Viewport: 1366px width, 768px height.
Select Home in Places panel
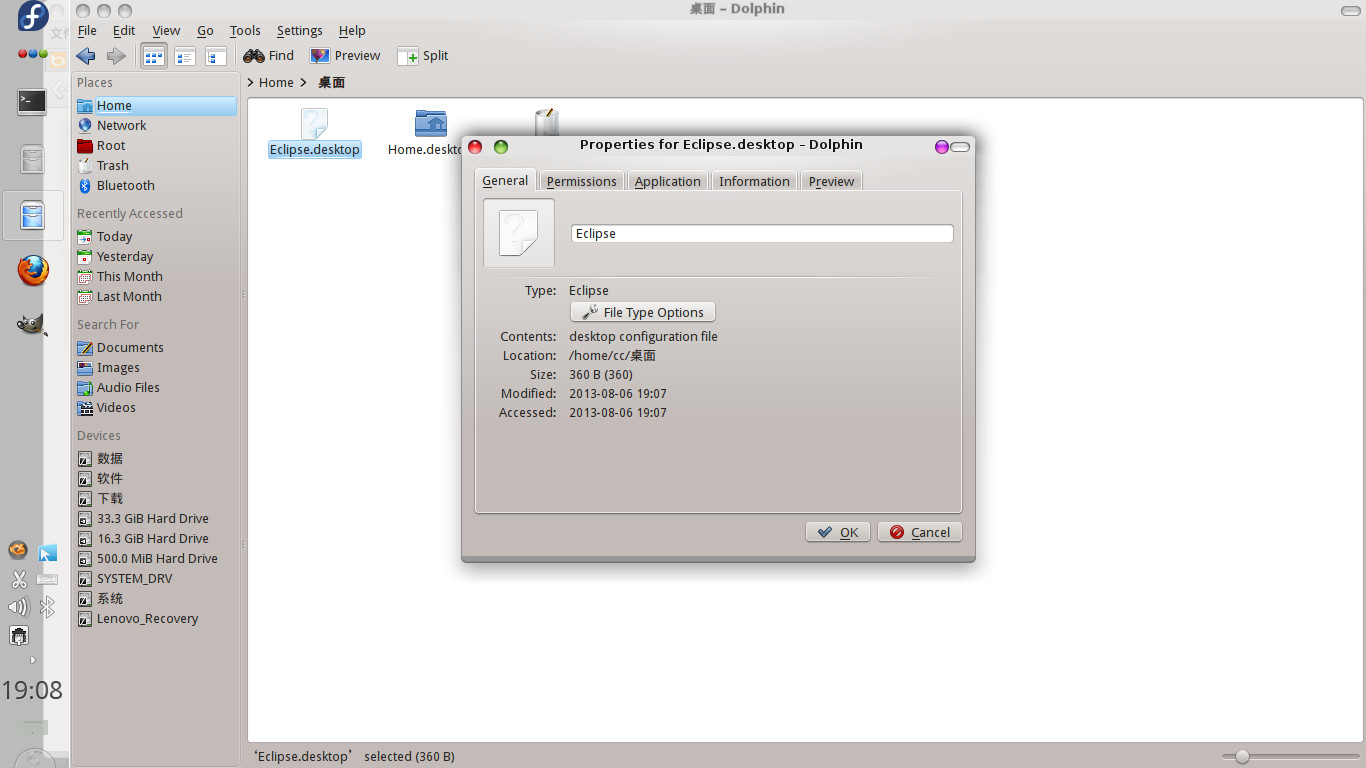(157, 106)
